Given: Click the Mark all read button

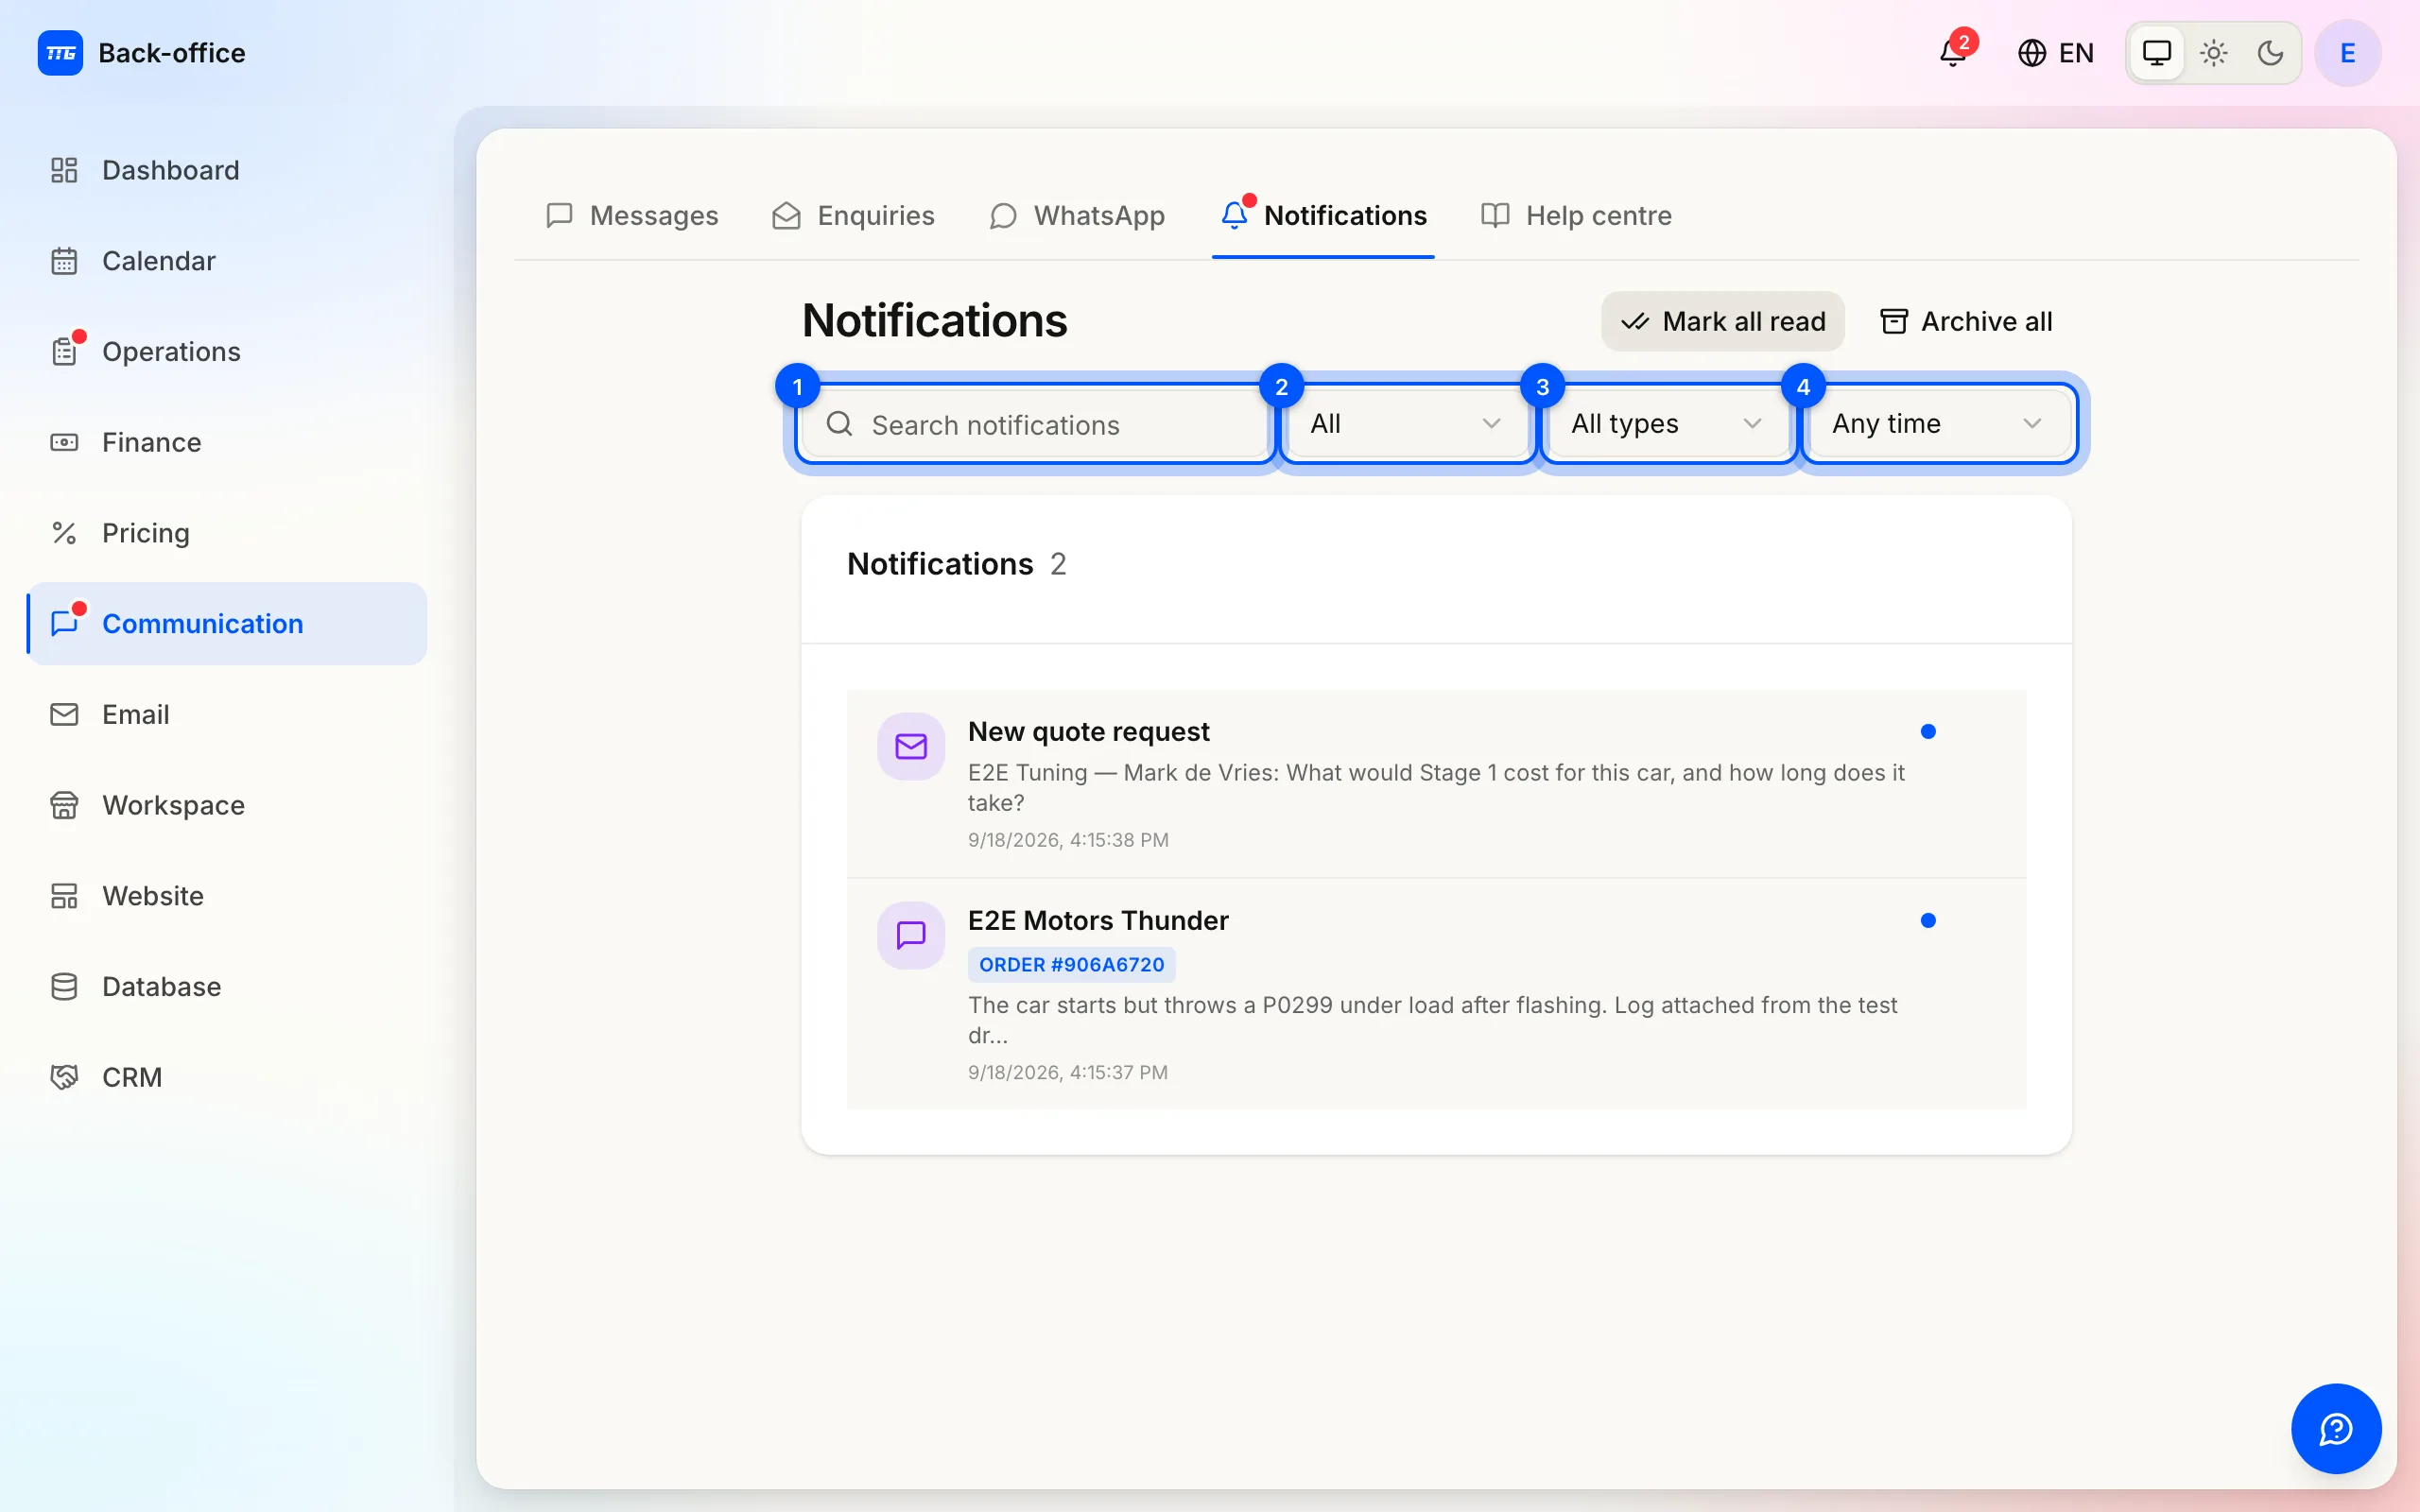Looking at the screenshot, I should click(1723, 321).
